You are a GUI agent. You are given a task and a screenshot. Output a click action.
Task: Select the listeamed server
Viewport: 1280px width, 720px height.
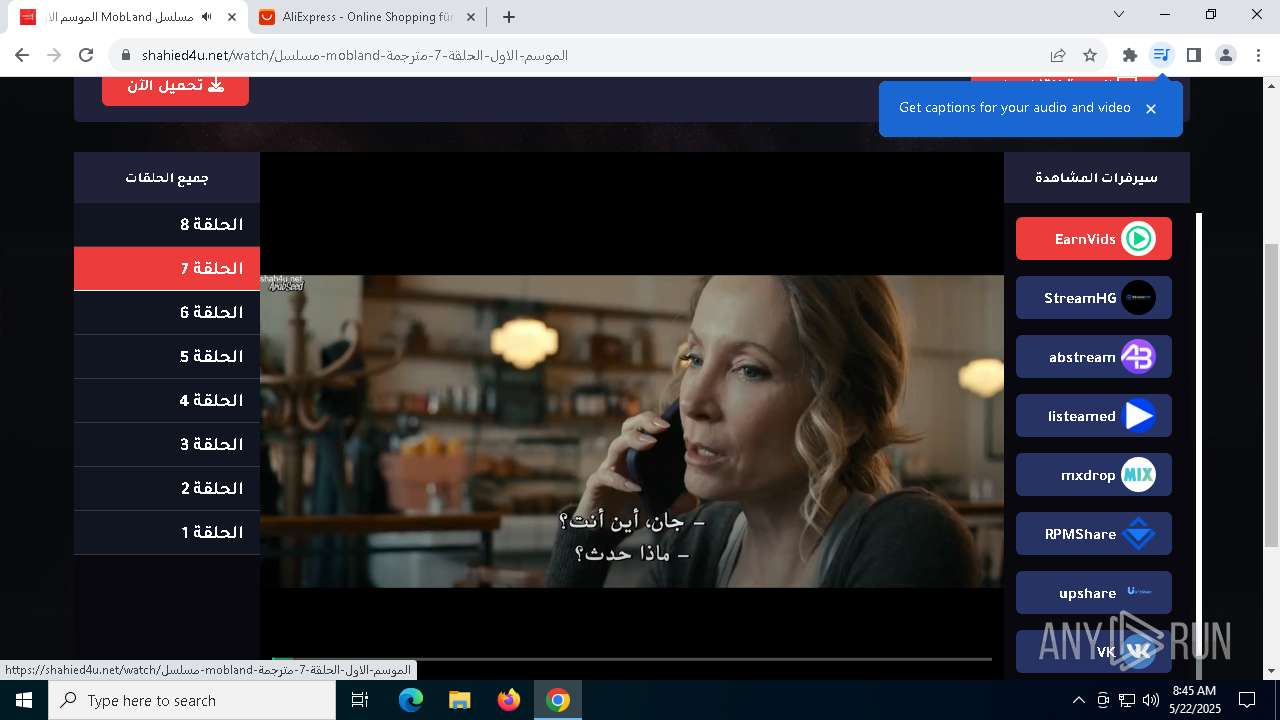(x=1093, y=416)
